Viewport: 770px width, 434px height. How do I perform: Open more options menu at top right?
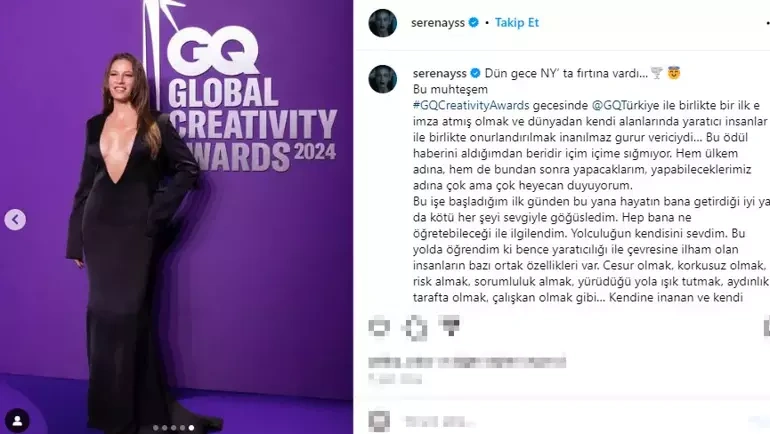tap(767, 23)
